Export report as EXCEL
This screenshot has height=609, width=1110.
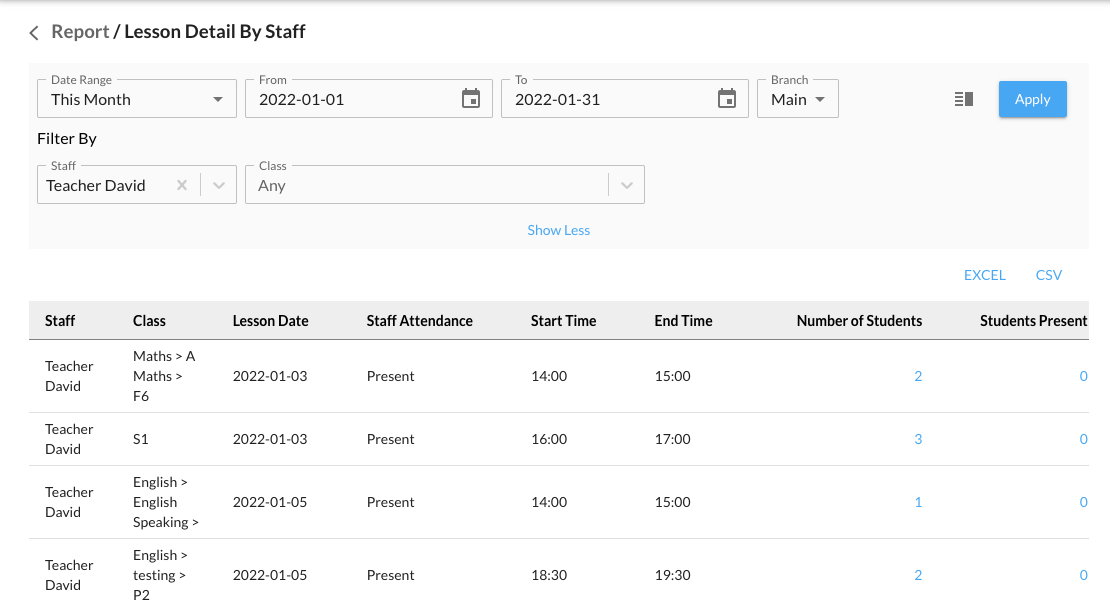tap(984, 275)
